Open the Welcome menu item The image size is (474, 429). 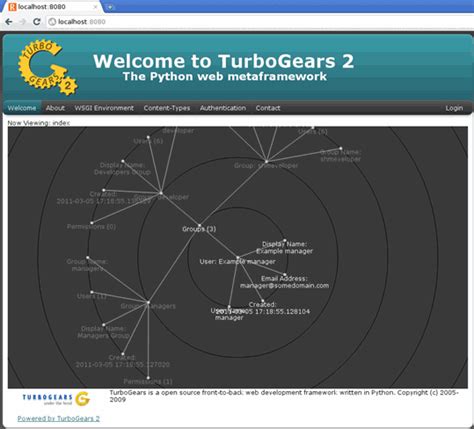(x=22, y=108)
